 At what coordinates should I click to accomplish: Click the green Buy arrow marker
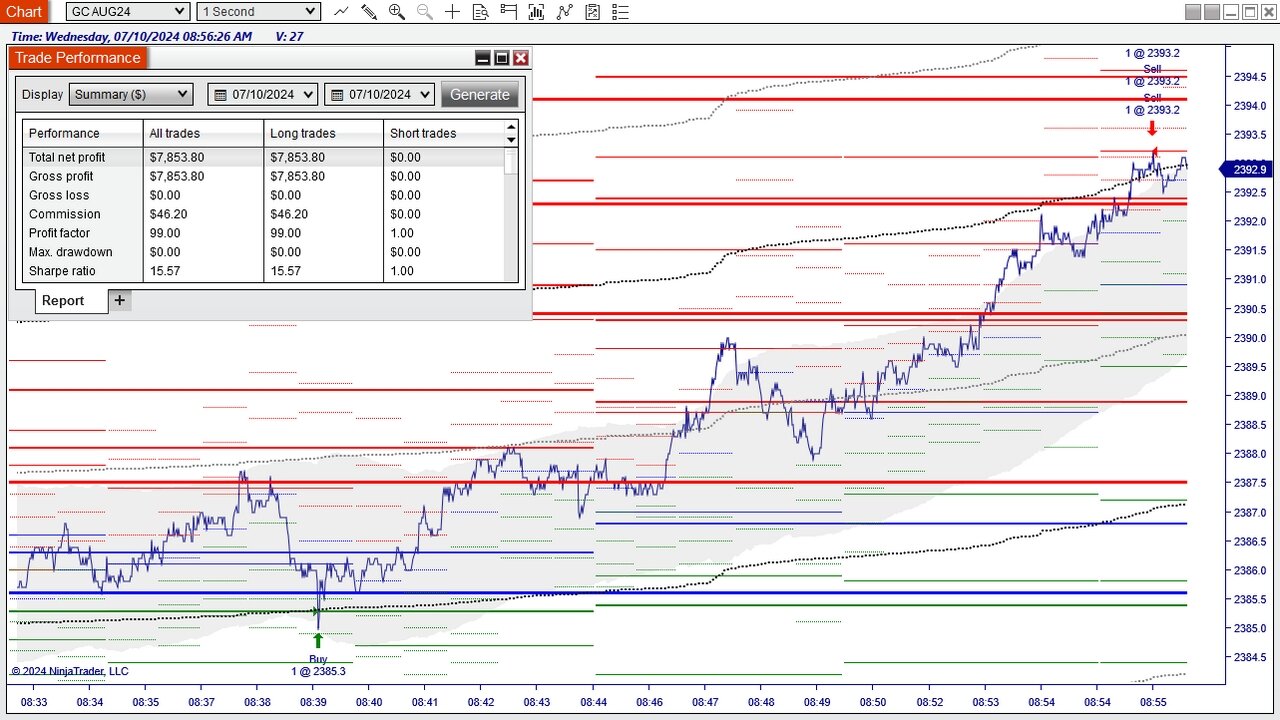pos(318,640)
